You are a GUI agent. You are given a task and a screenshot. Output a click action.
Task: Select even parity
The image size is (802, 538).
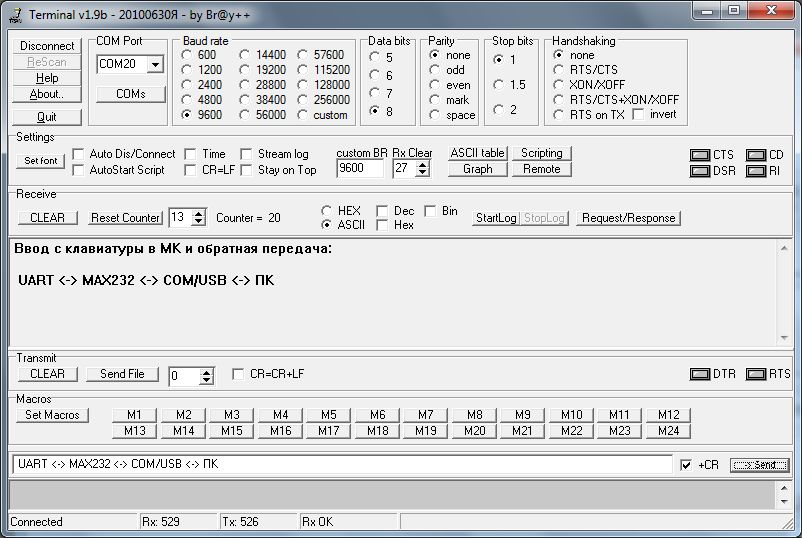434,85
